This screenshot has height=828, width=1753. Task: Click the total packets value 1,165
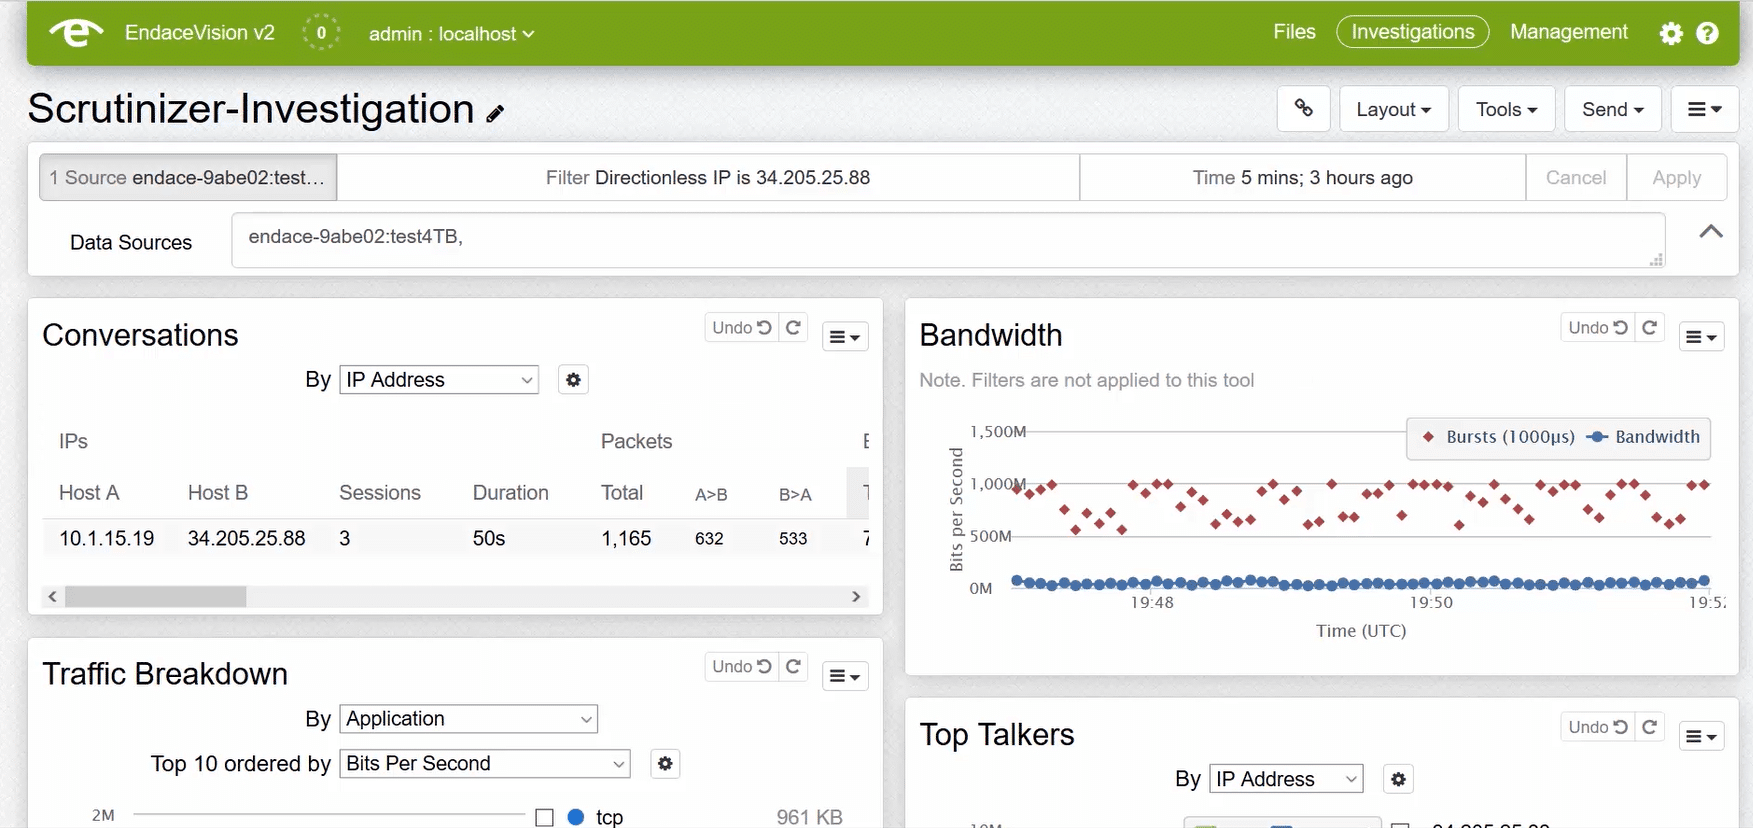click(x=626, y=539)
